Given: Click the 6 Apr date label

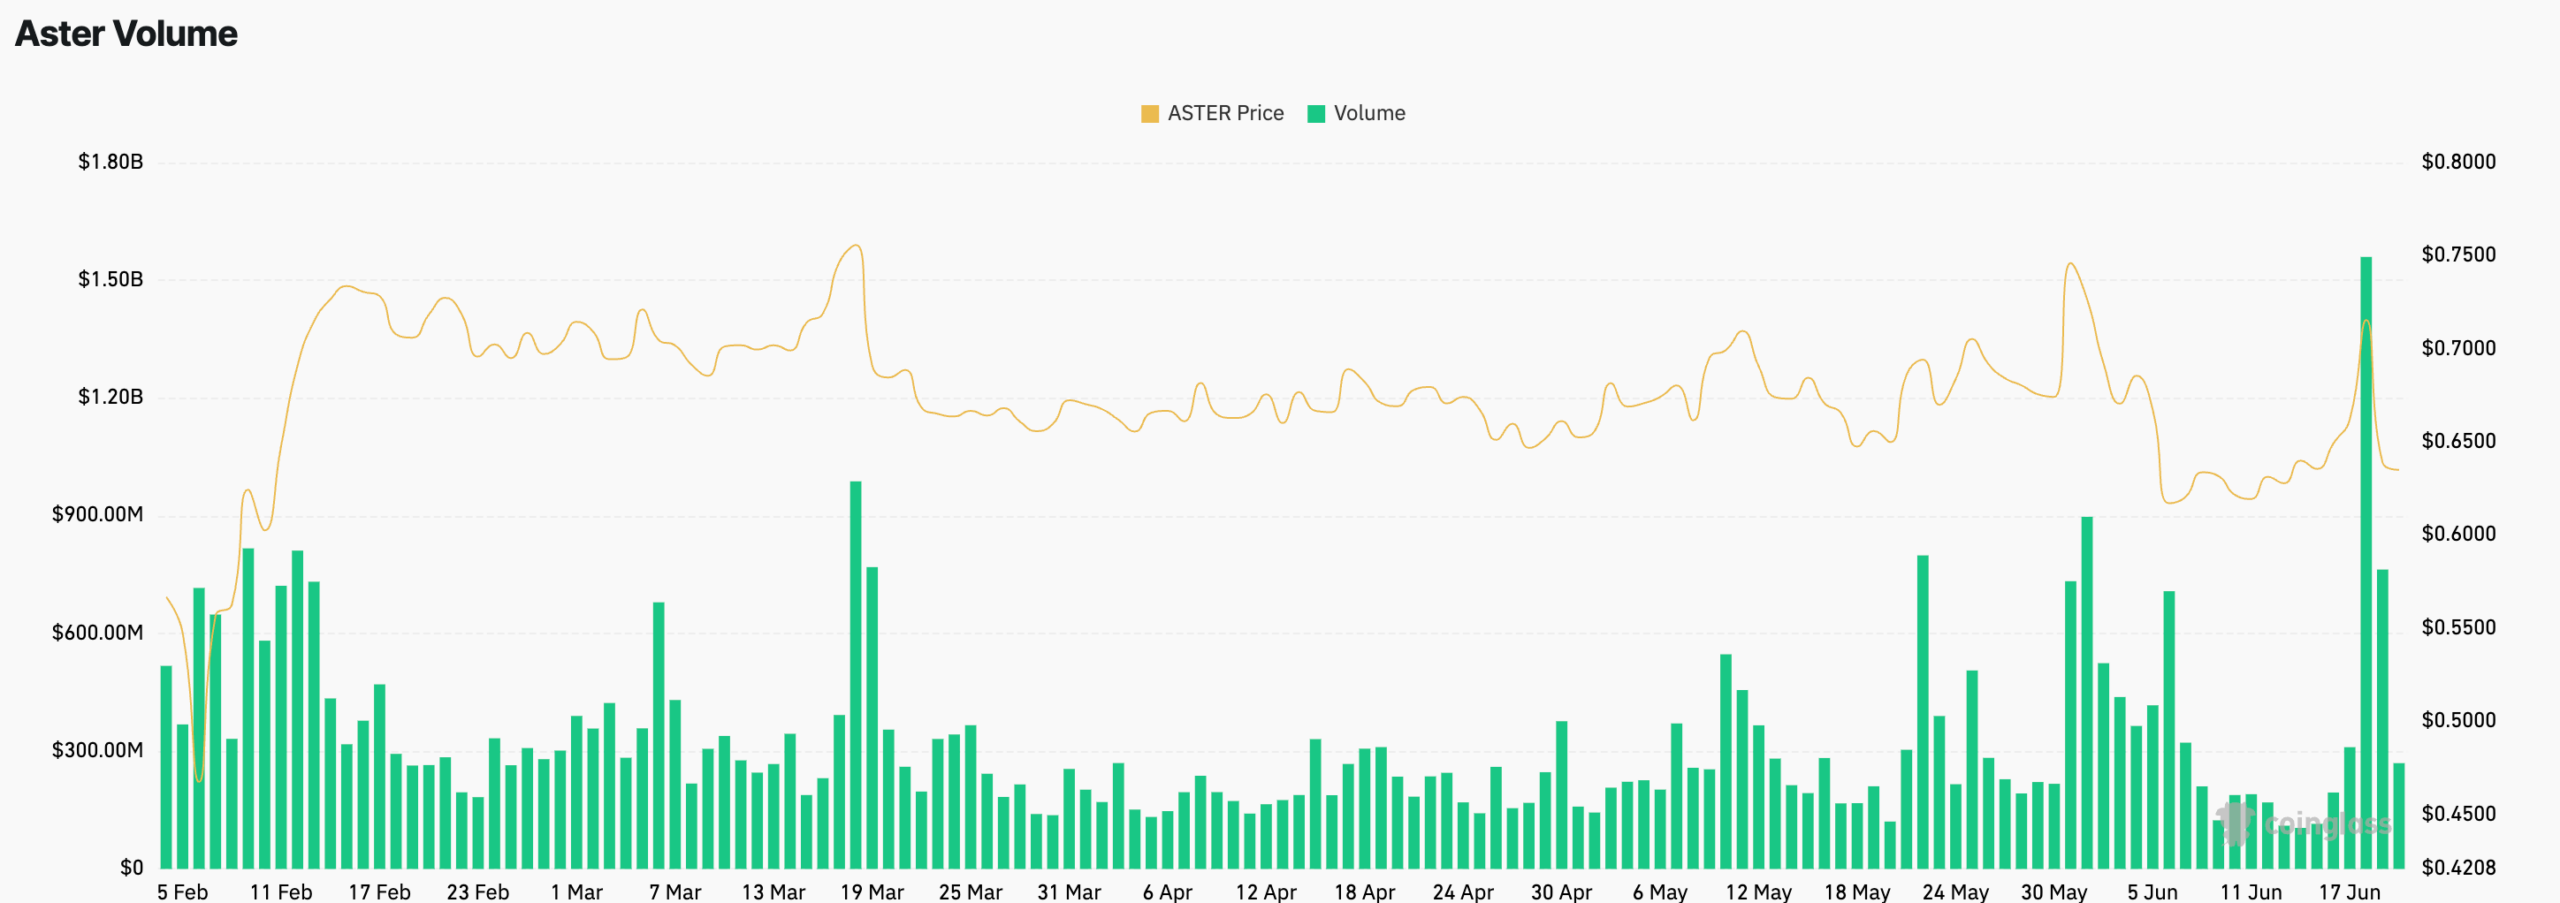Looking at the screenshot, I should [x=1168, y=892].
